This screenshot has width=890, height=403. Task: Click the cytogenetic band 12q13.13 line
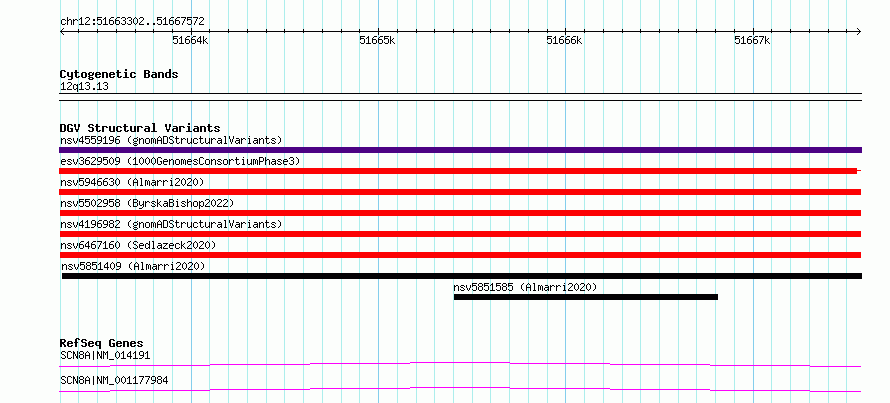point(460,97)
